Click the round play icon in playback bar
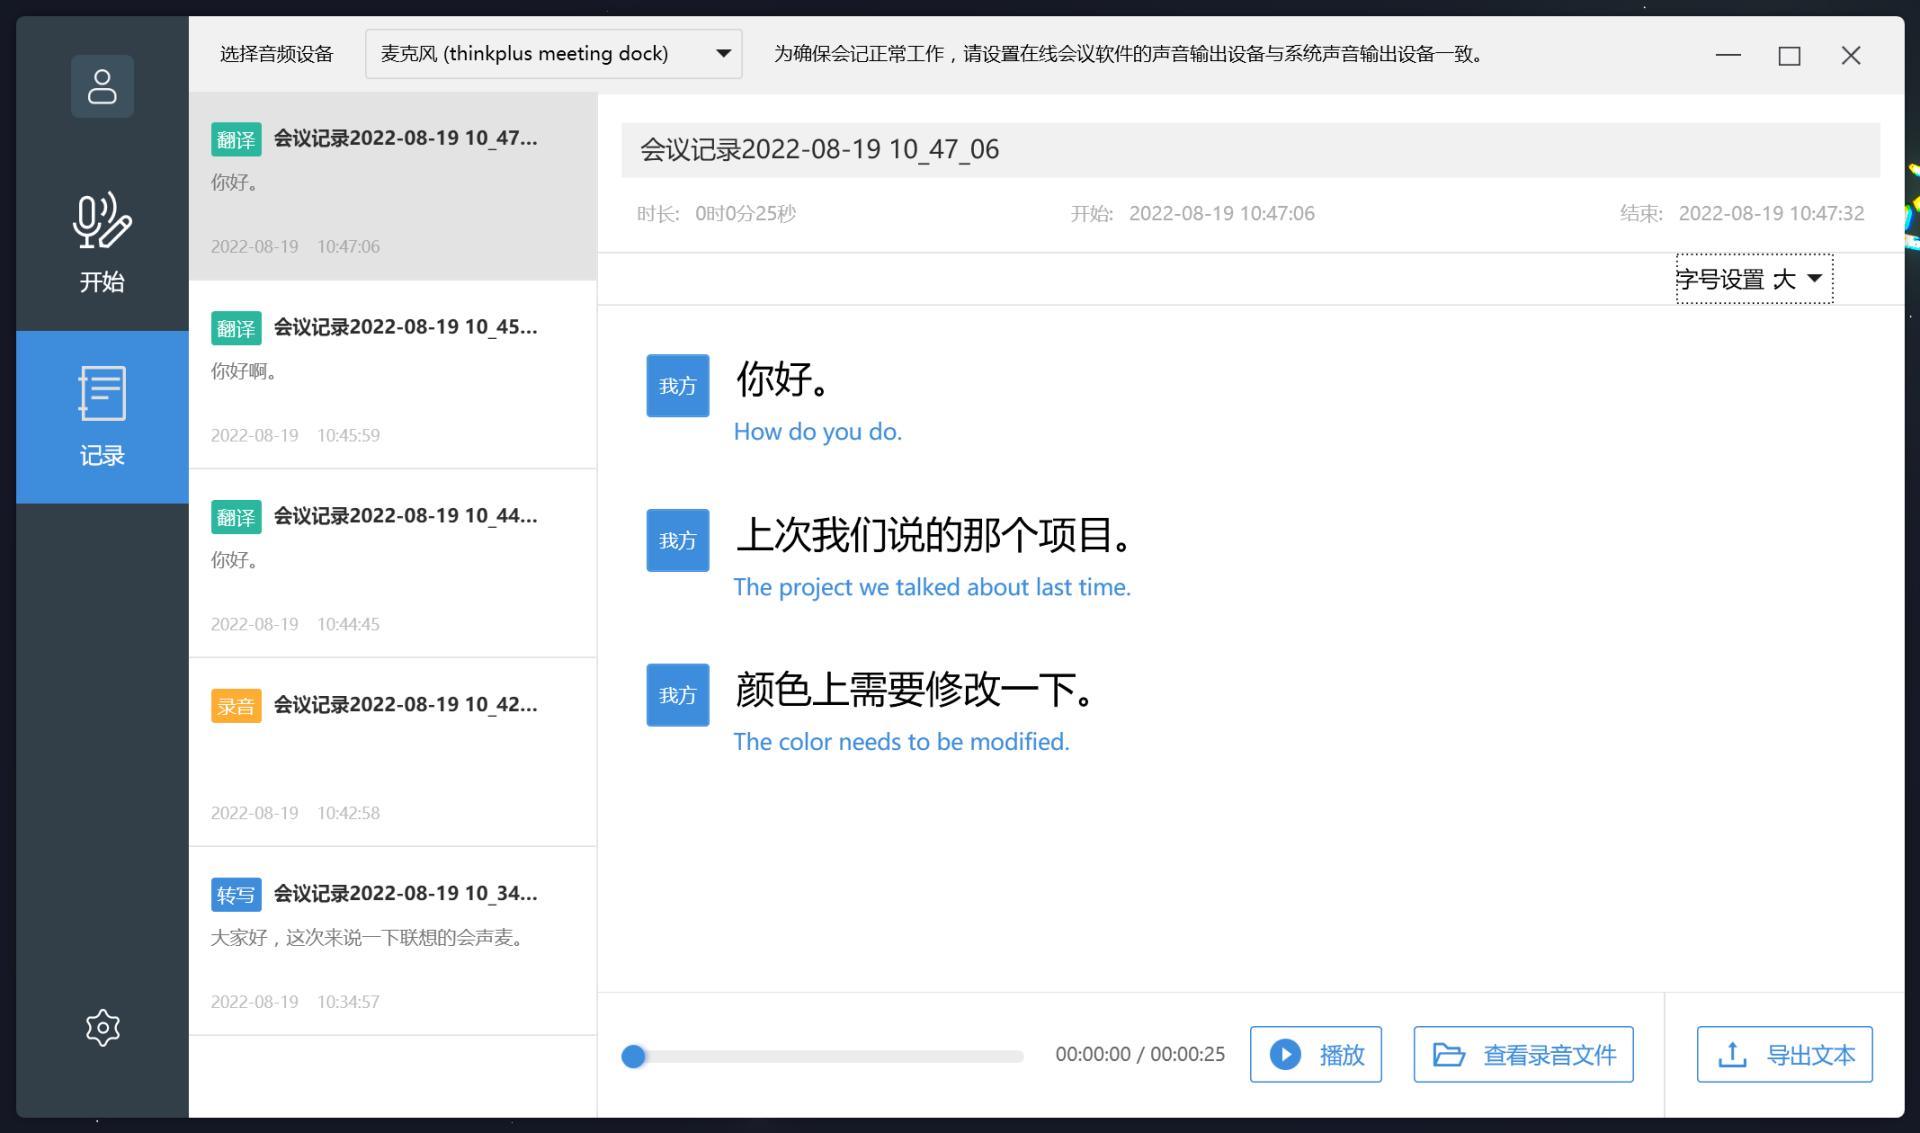 tap(1286, 1054)
